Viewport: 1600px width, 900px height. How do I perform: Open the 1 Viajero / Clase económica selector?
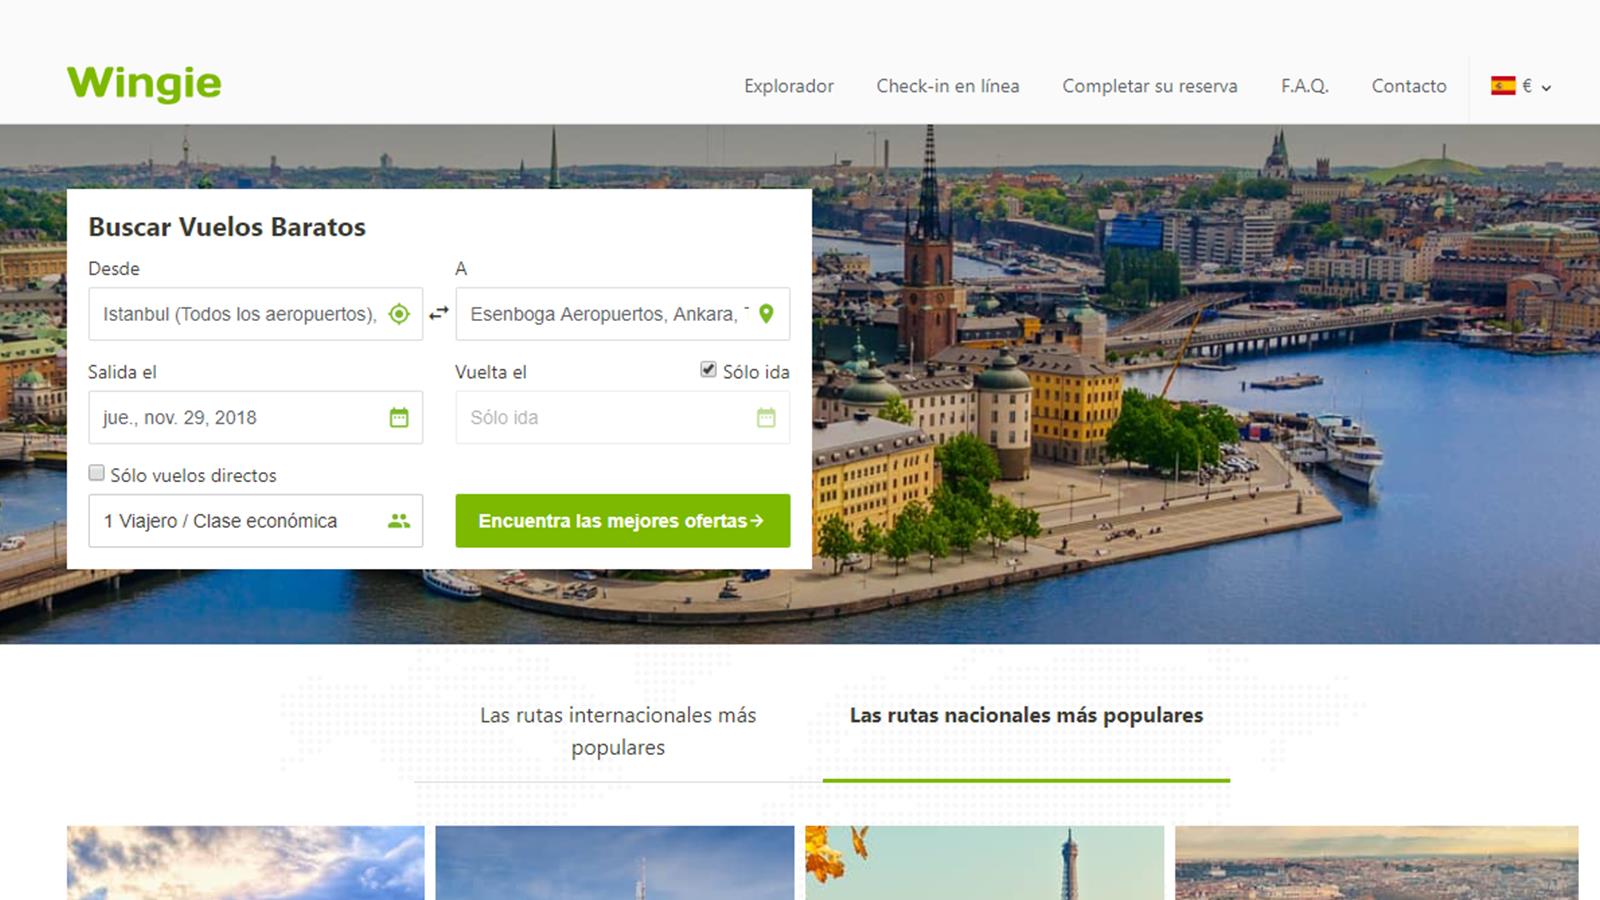point(240,521)
